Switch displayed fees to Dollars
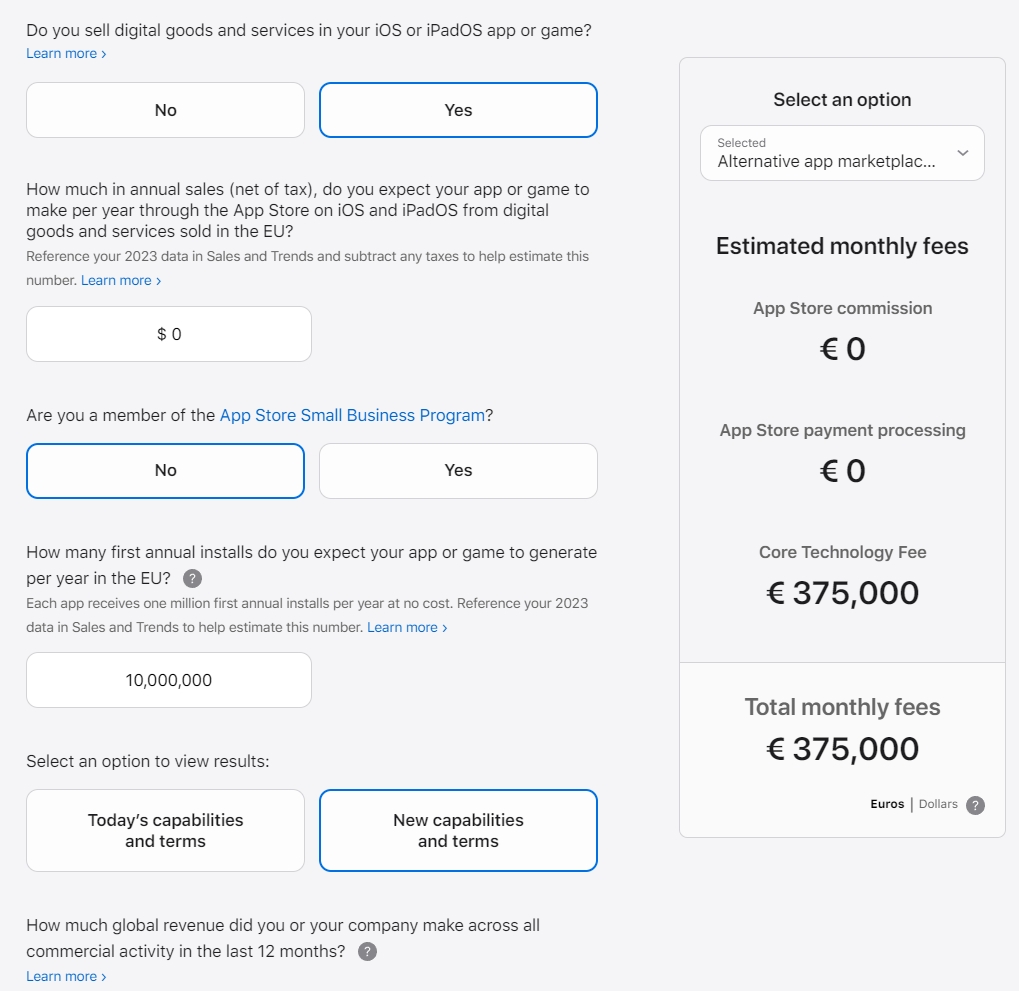 click(x=938, y=804)
